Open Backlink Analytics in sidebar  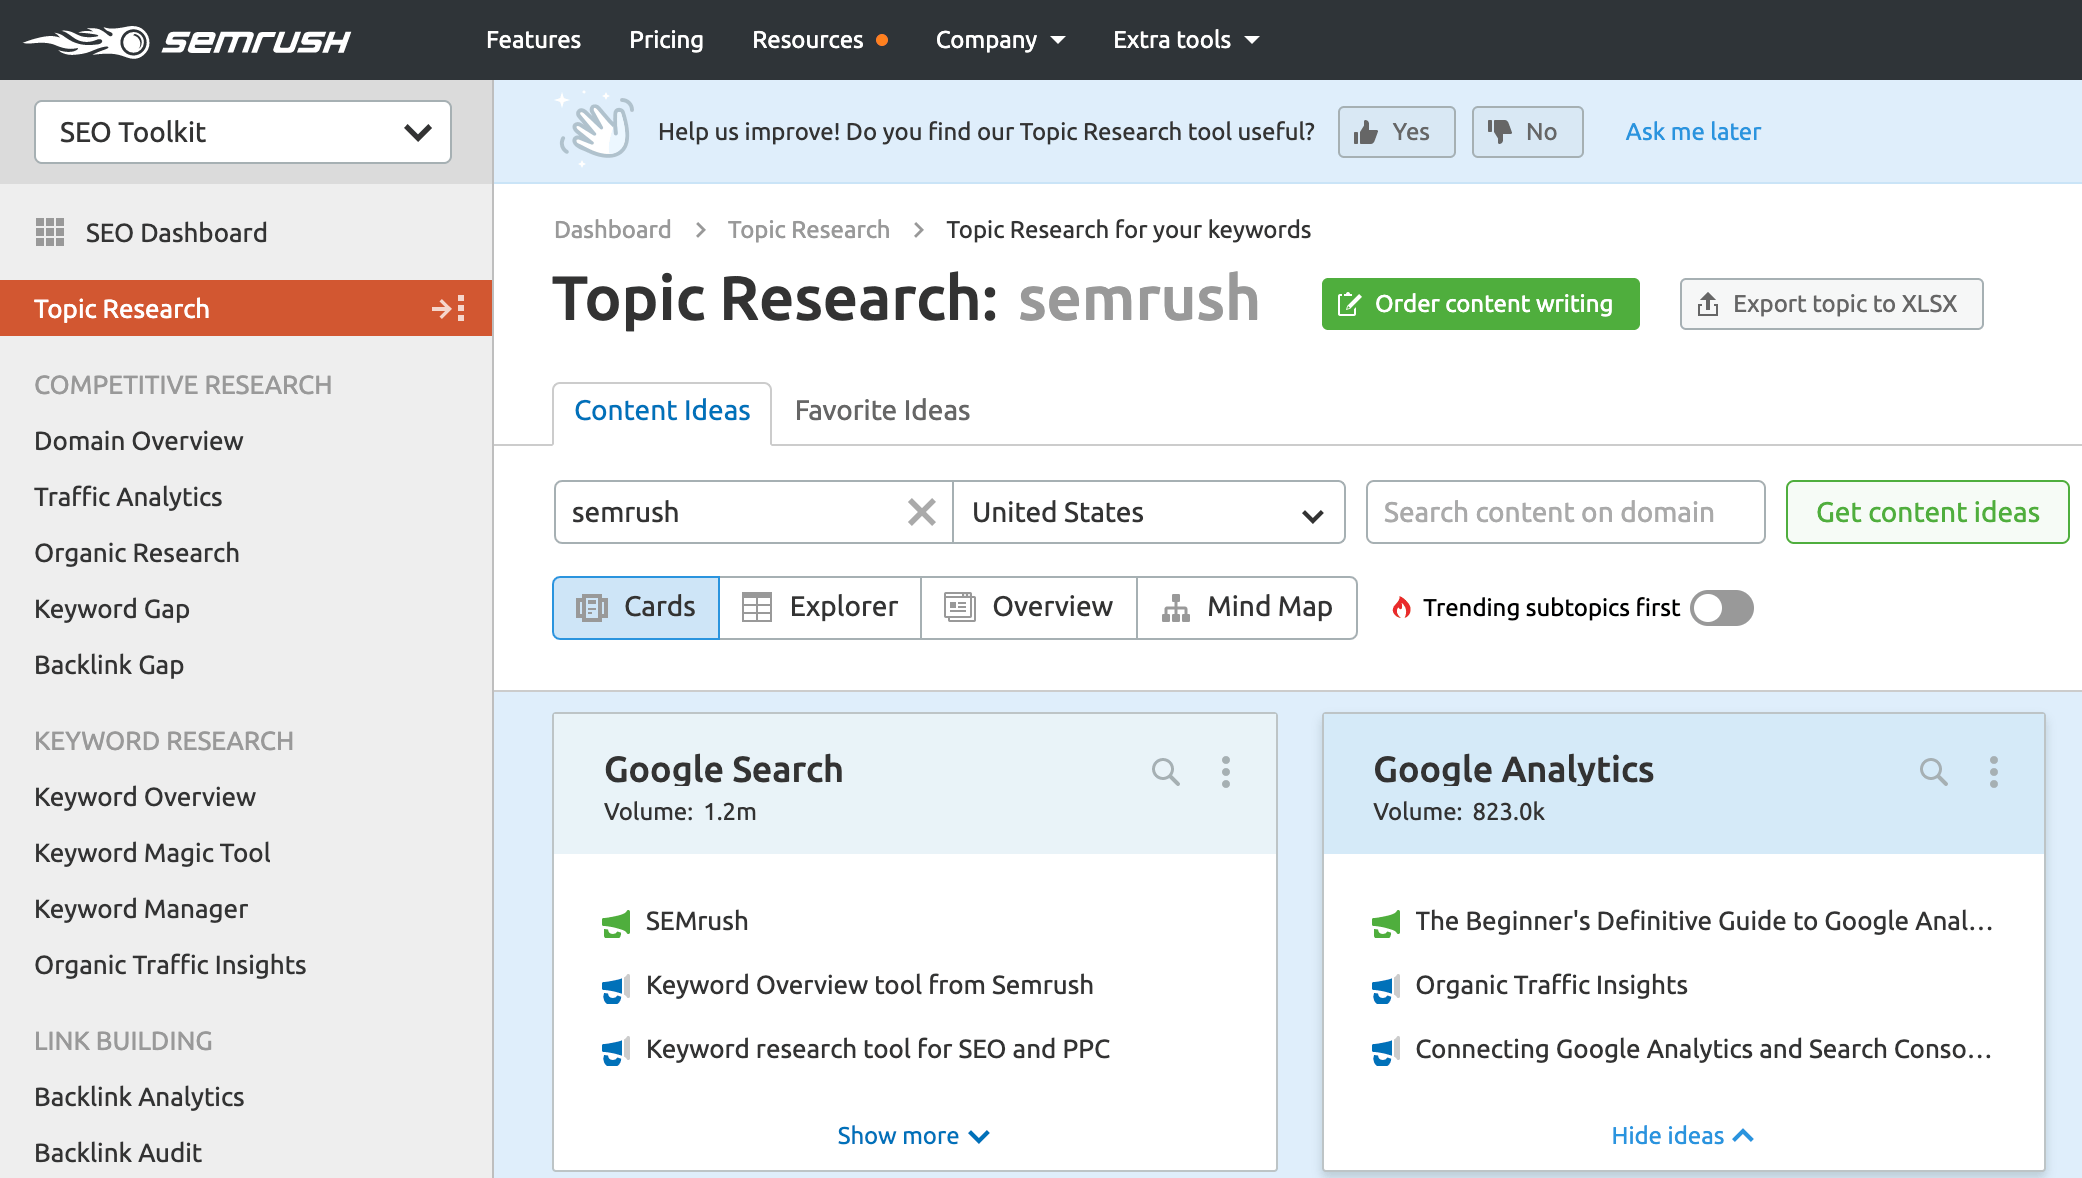pos(139,1097)
